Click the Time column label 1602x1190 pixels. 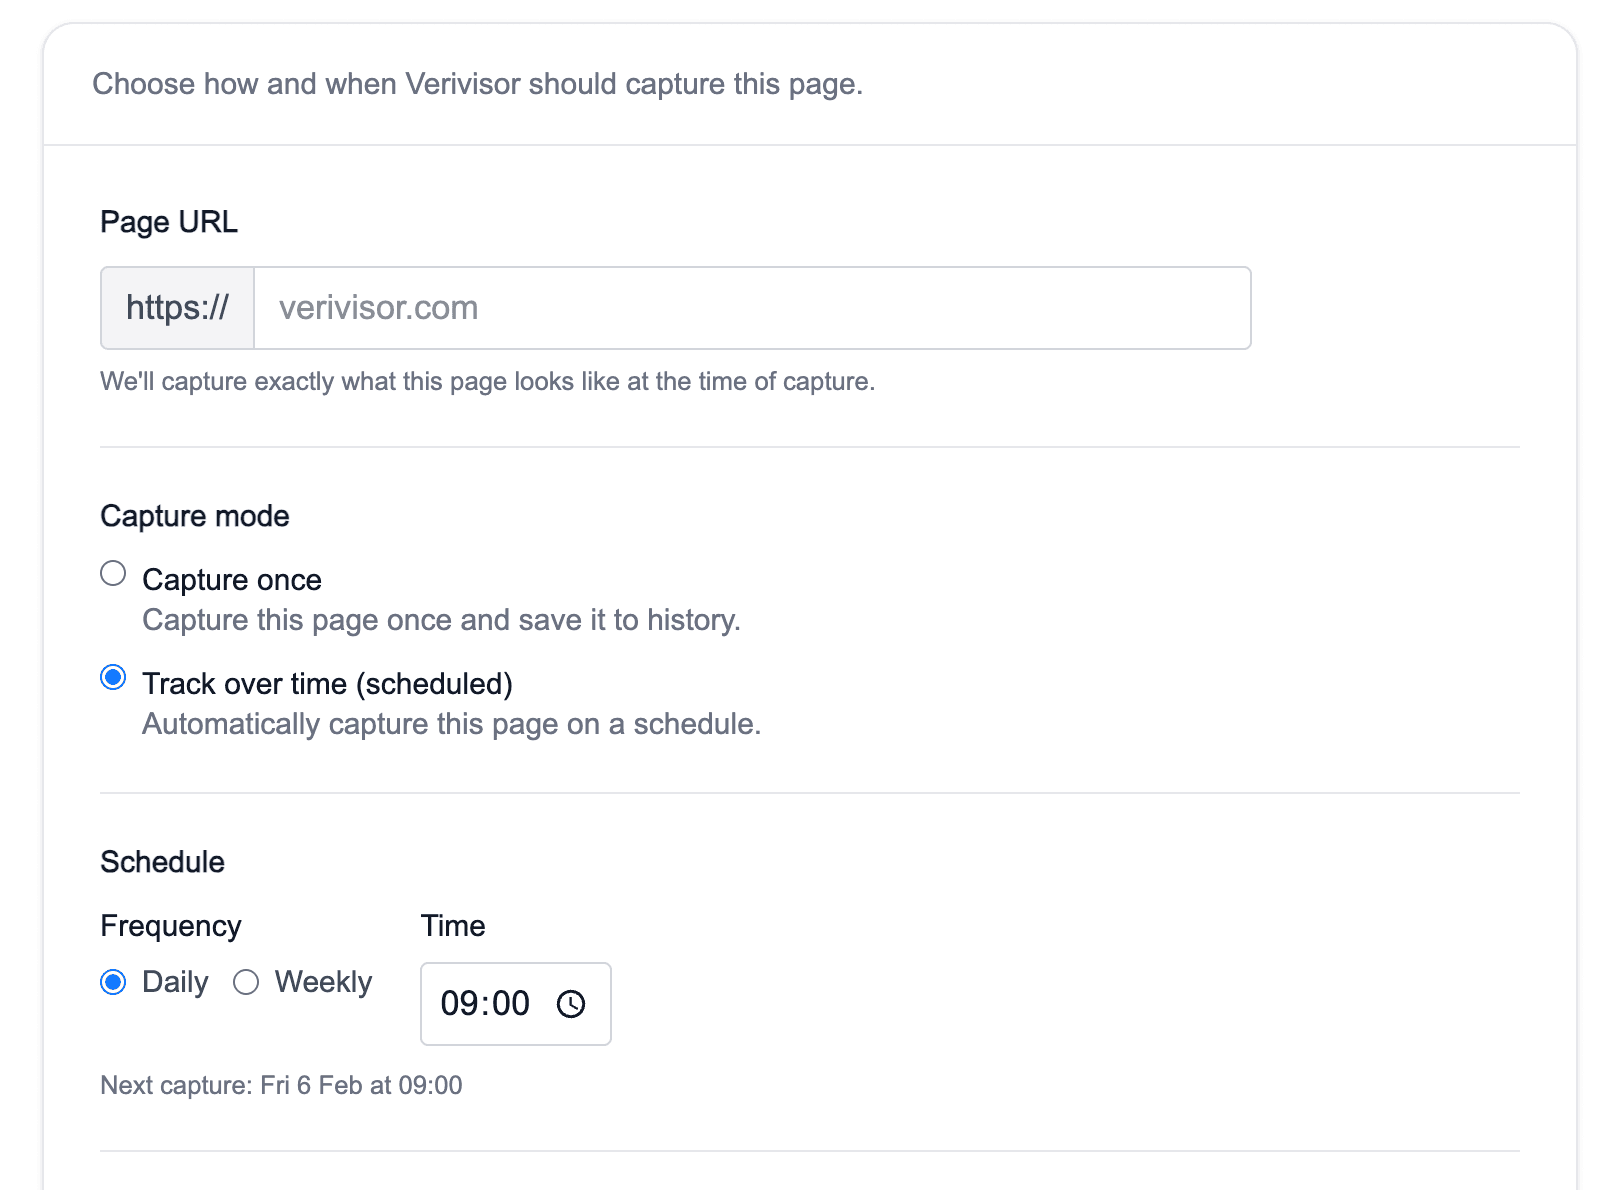click(453, 925)
